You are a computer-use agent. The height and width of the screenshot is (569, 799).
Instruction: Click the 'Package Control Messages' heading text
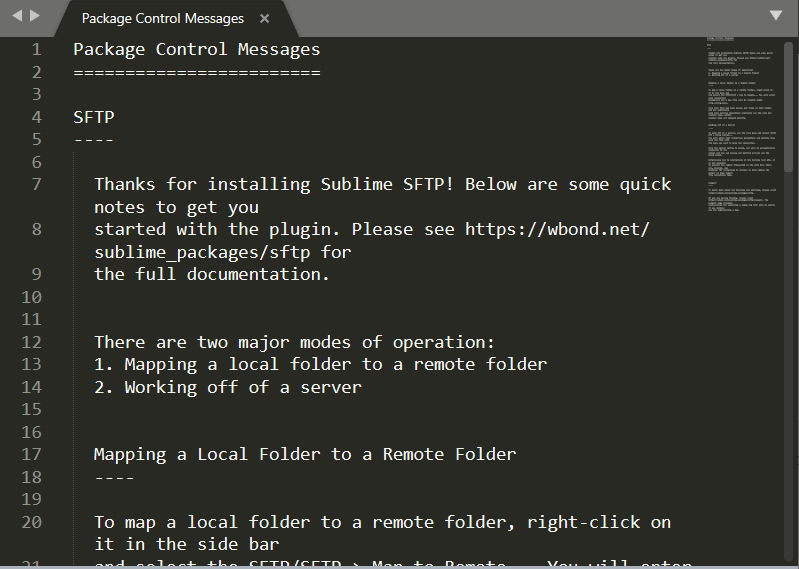click(197, 49)
